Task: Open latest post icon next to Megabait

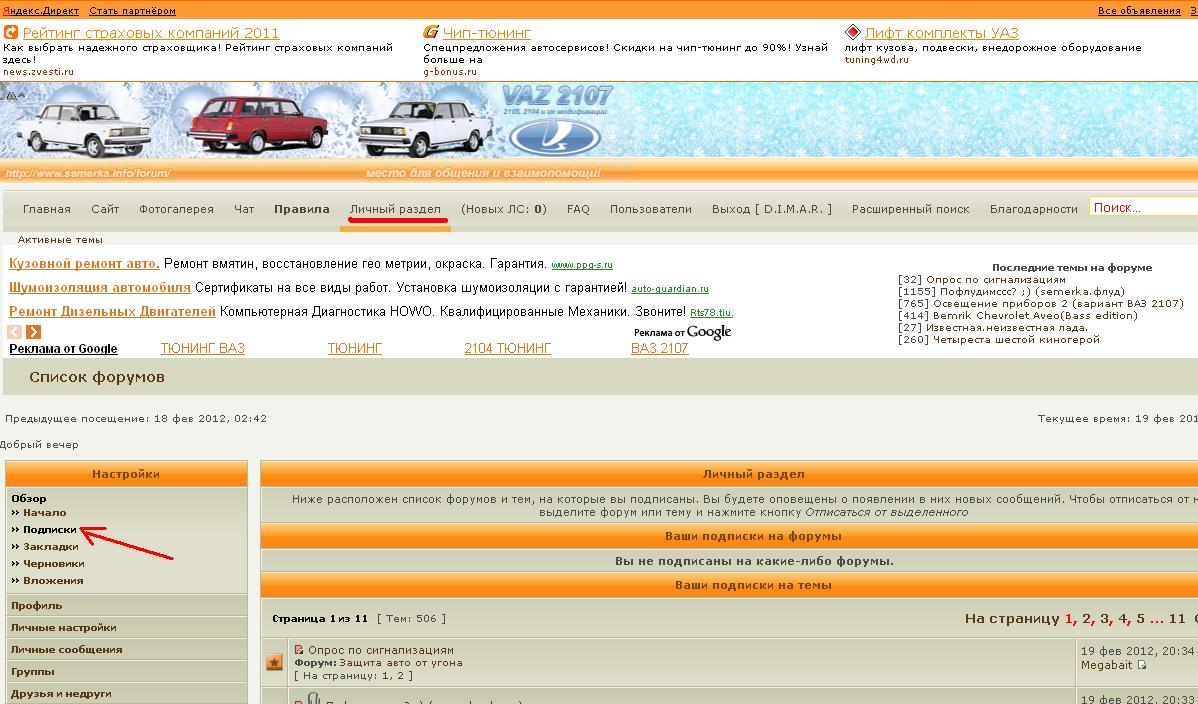Action: pyautogui.click(x=1142, y=665)
